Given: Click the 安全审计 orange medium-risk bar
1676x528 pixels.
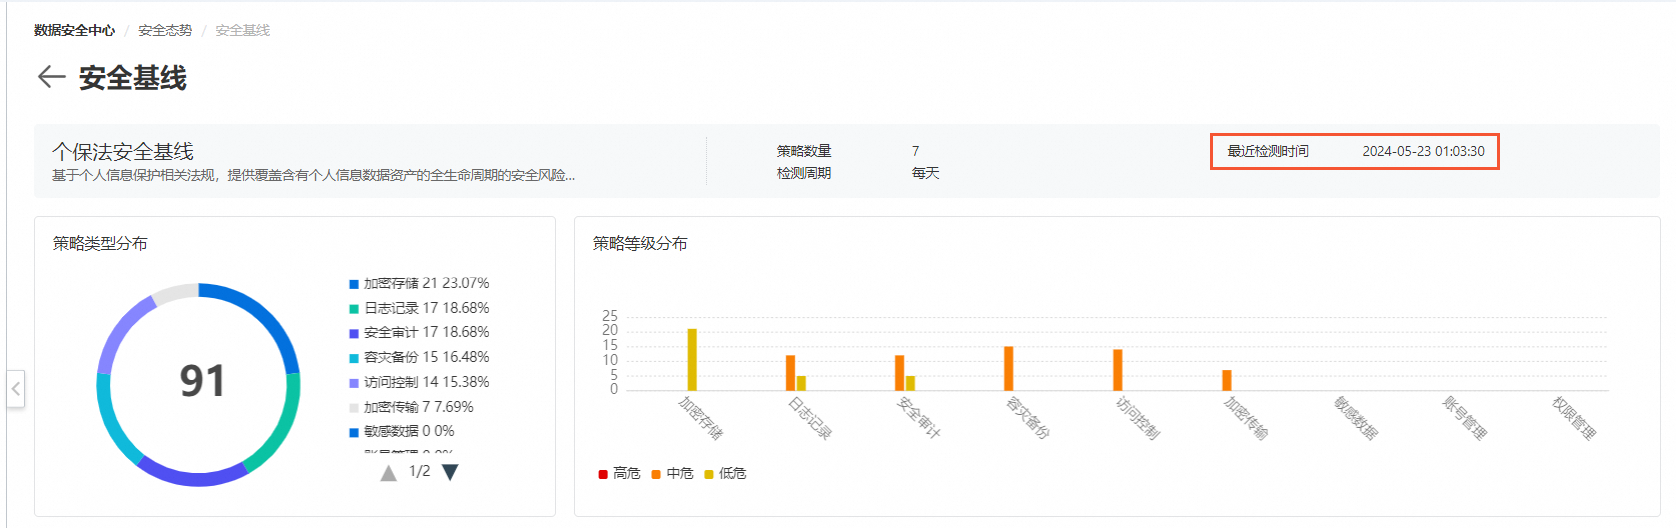Looking at the screenshot, I should [899, 373].
